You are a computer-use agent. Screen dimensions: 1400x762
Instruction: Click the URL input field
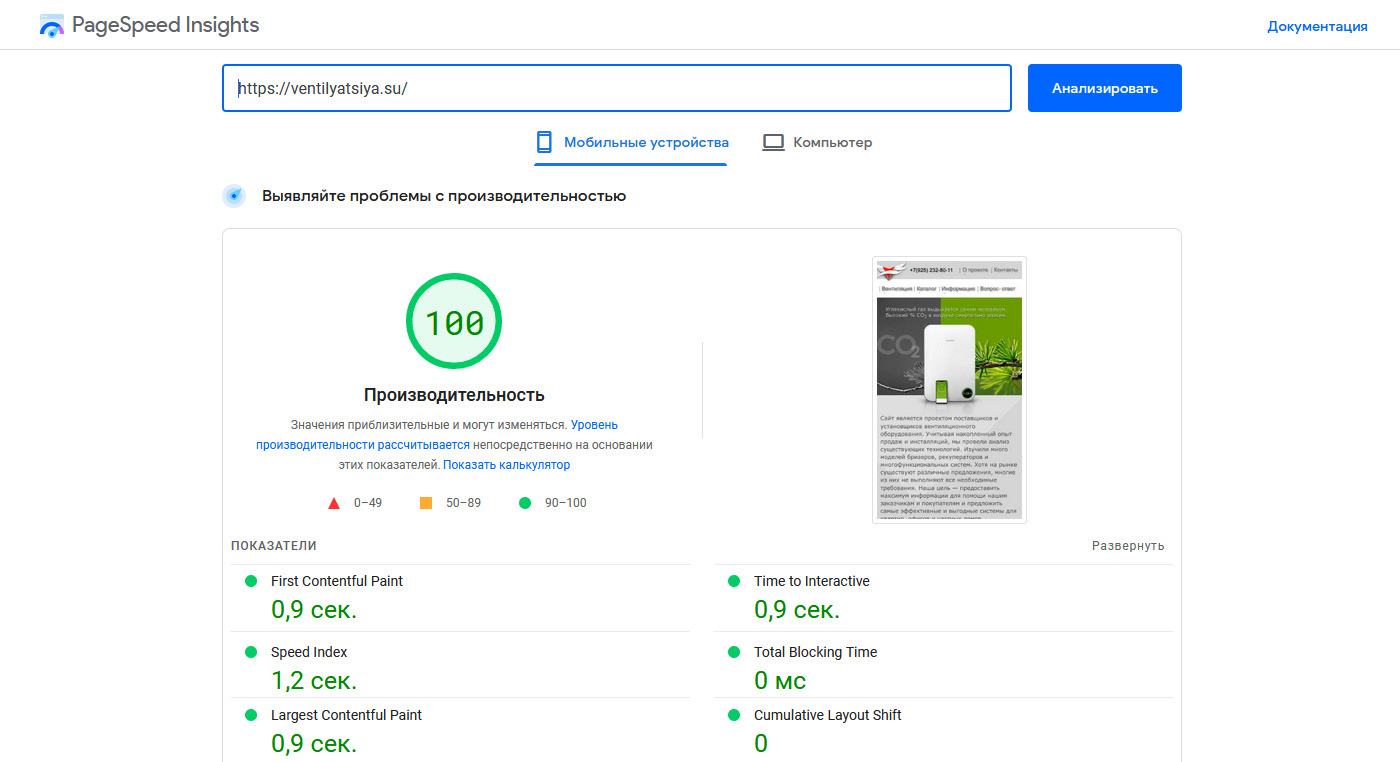tap(616, 88)
